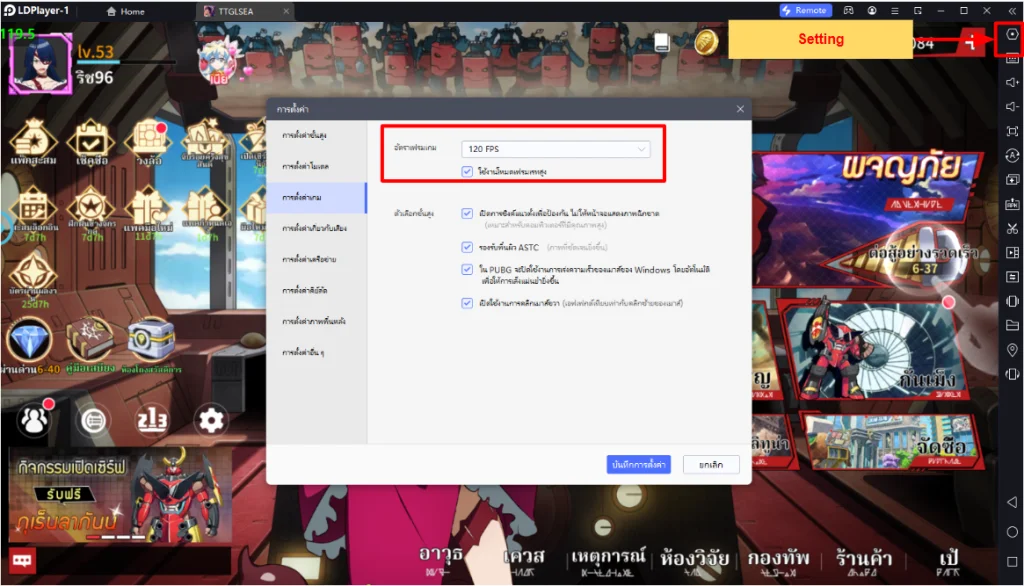Screen dimensions: 1024x586
Task: Open the video recorder sidebar icon
Action: (1012, 253)
